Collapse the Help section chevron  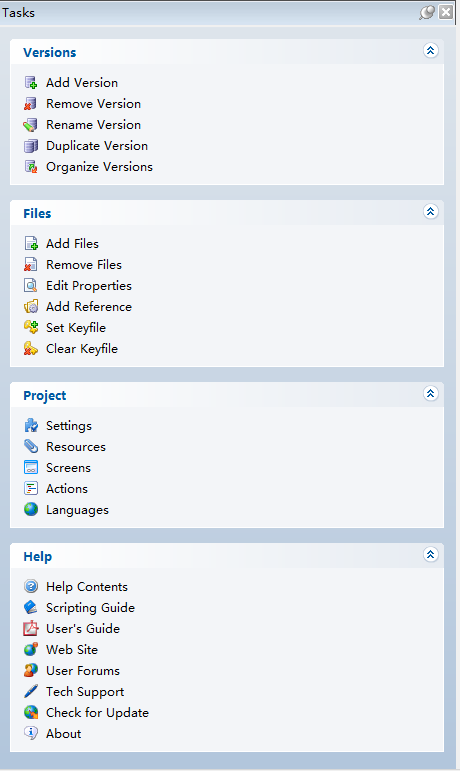(431, 555)
